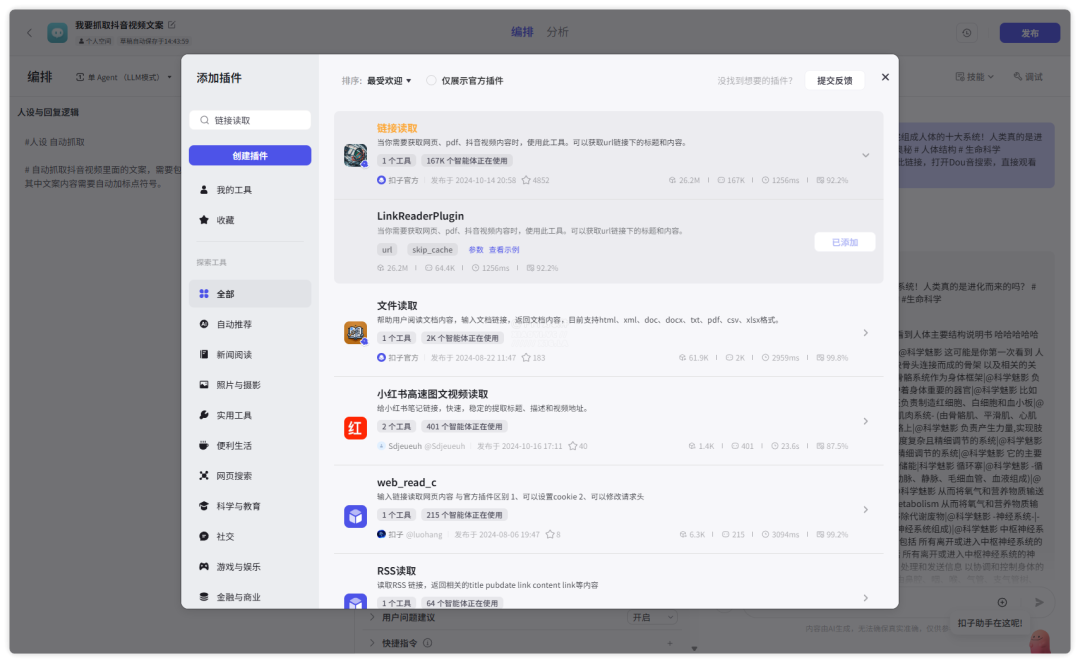The width and height of the screenshot is (1080, 663).
Task: Click the search magnifier icon
Action: click(205, 120)
